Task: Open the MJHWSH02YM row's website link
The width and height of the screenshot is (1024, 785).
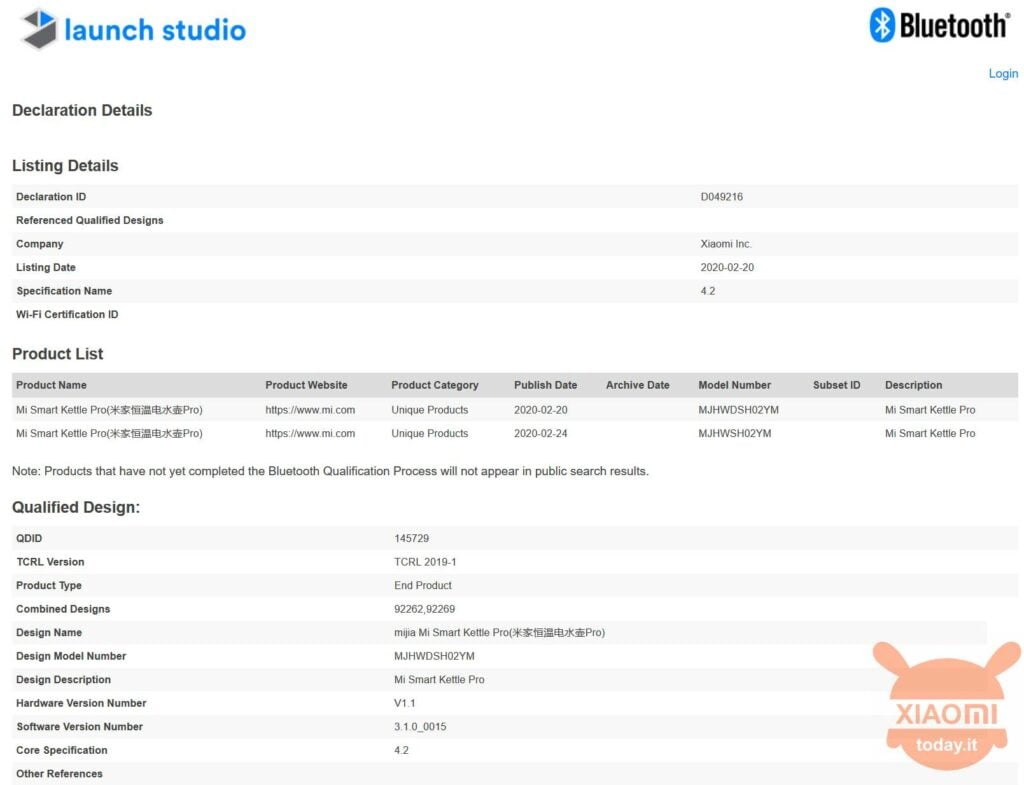Action: 310,433
